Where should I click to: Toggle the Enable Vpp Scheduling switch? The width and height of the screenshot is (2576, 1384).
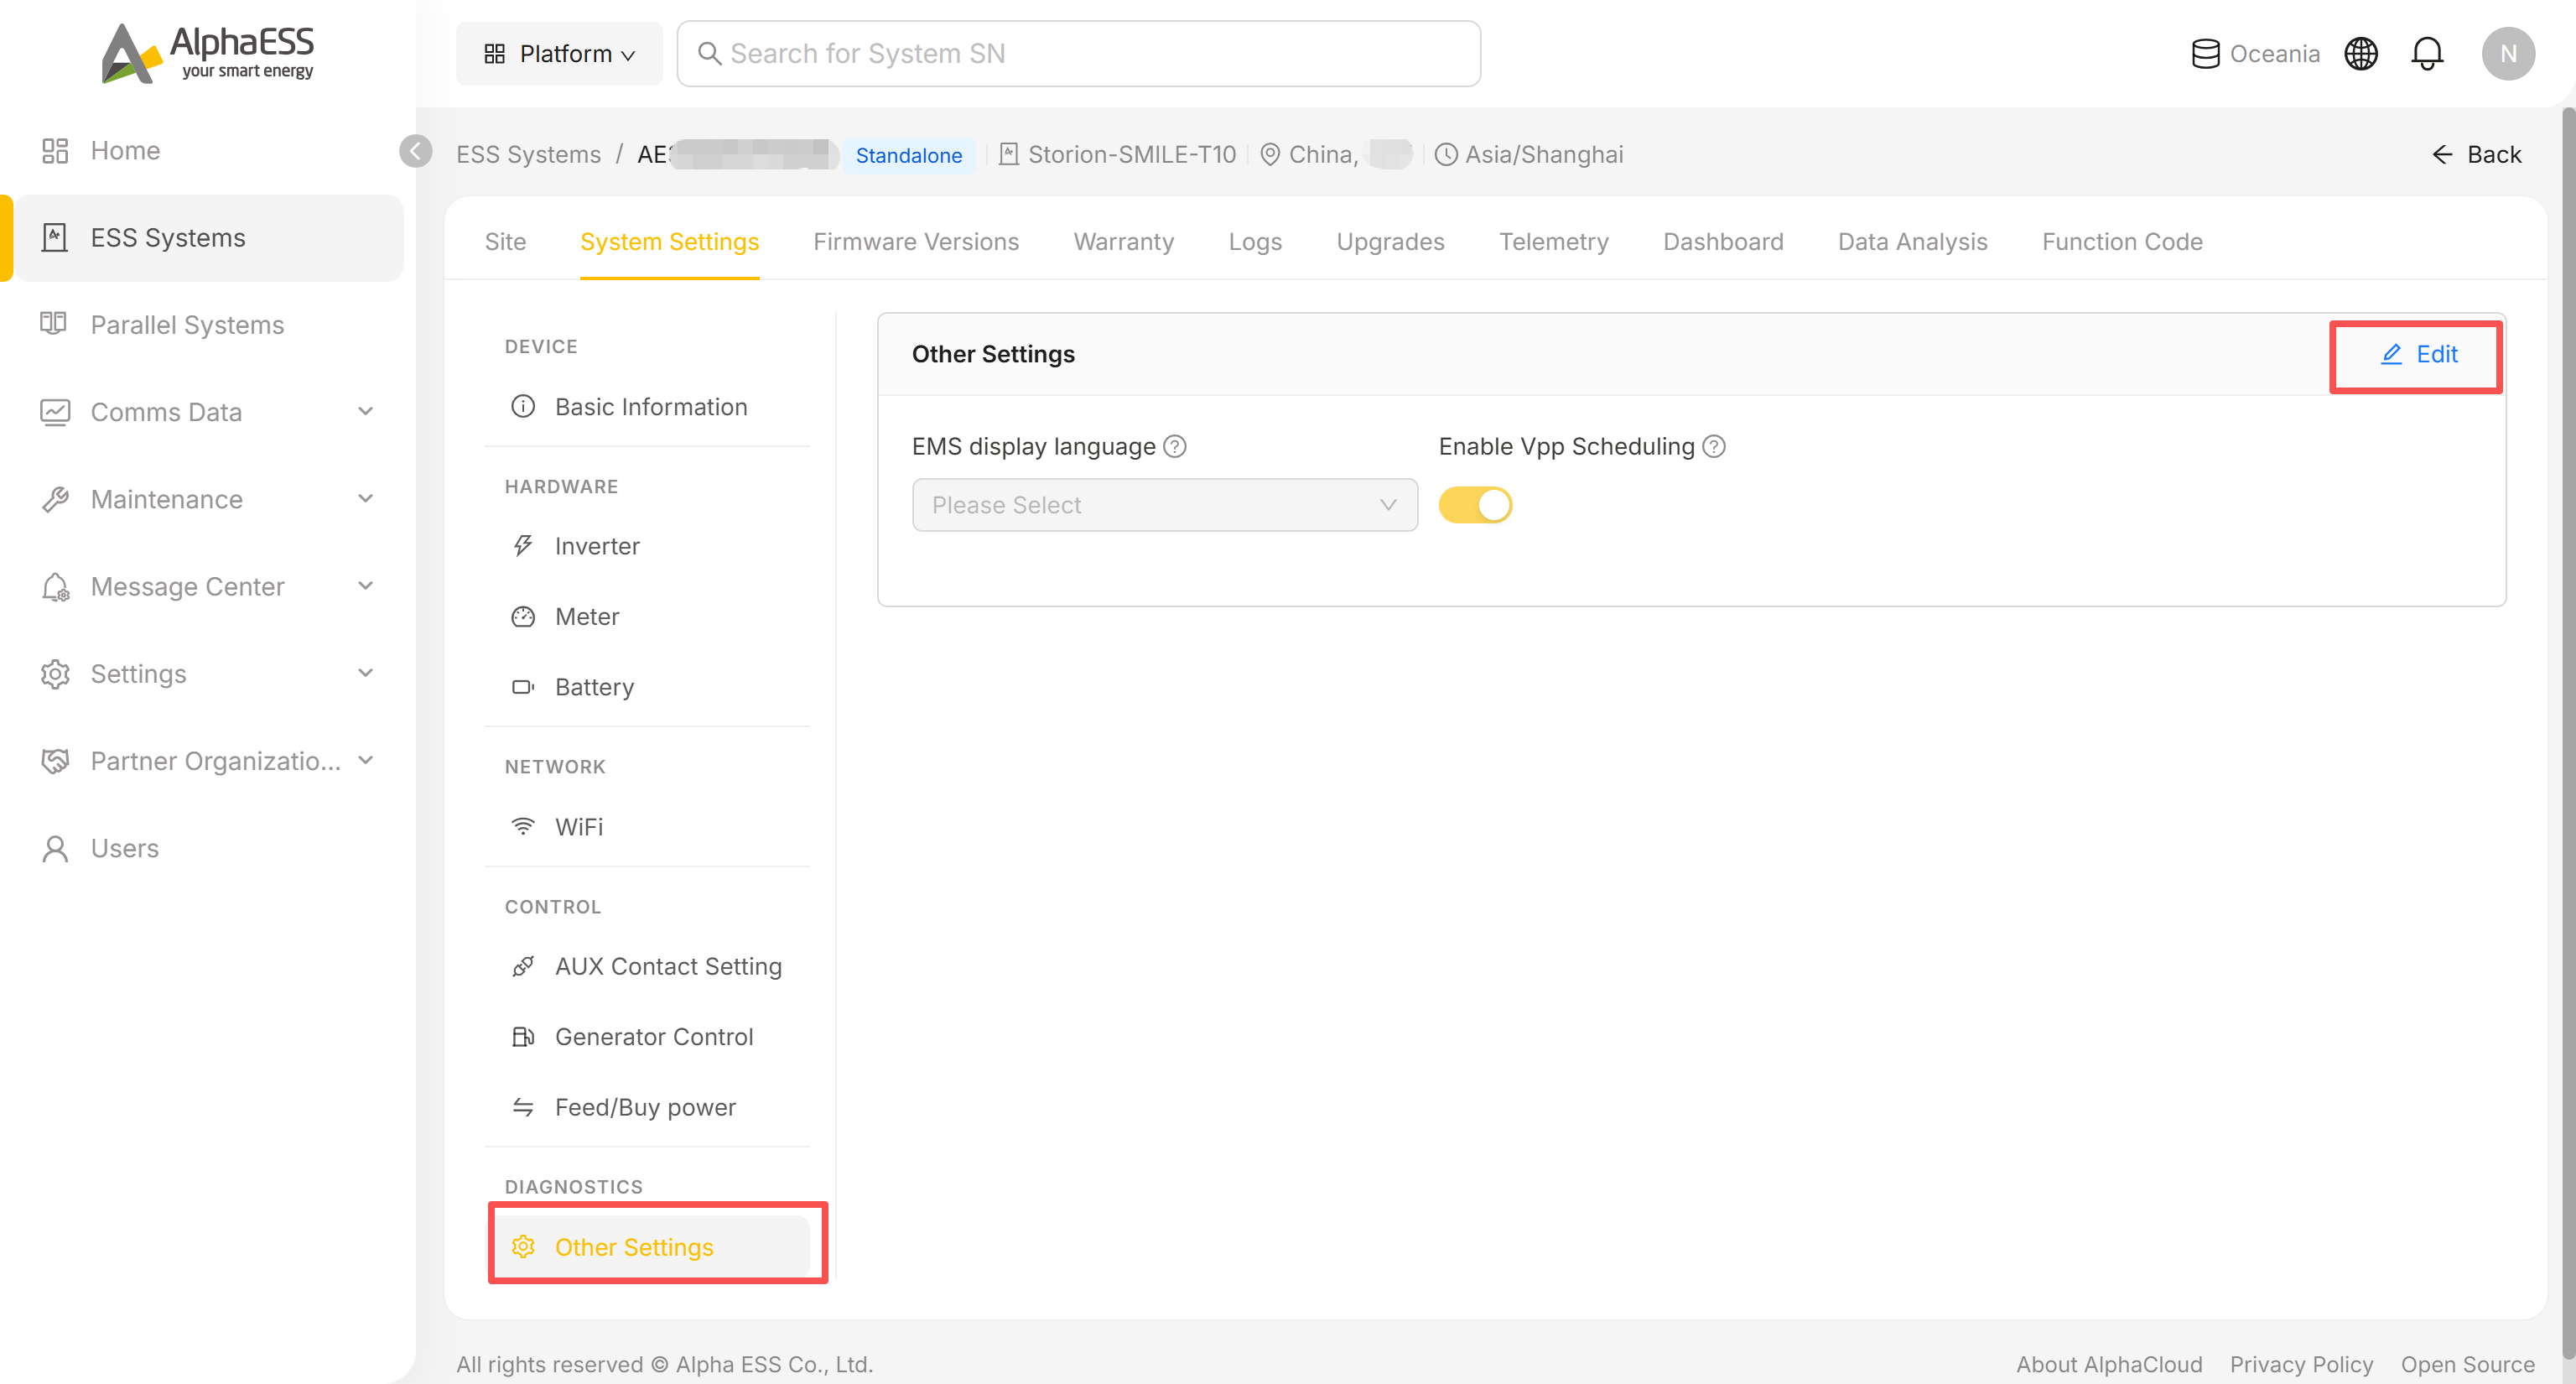(x=1475, y=506)
